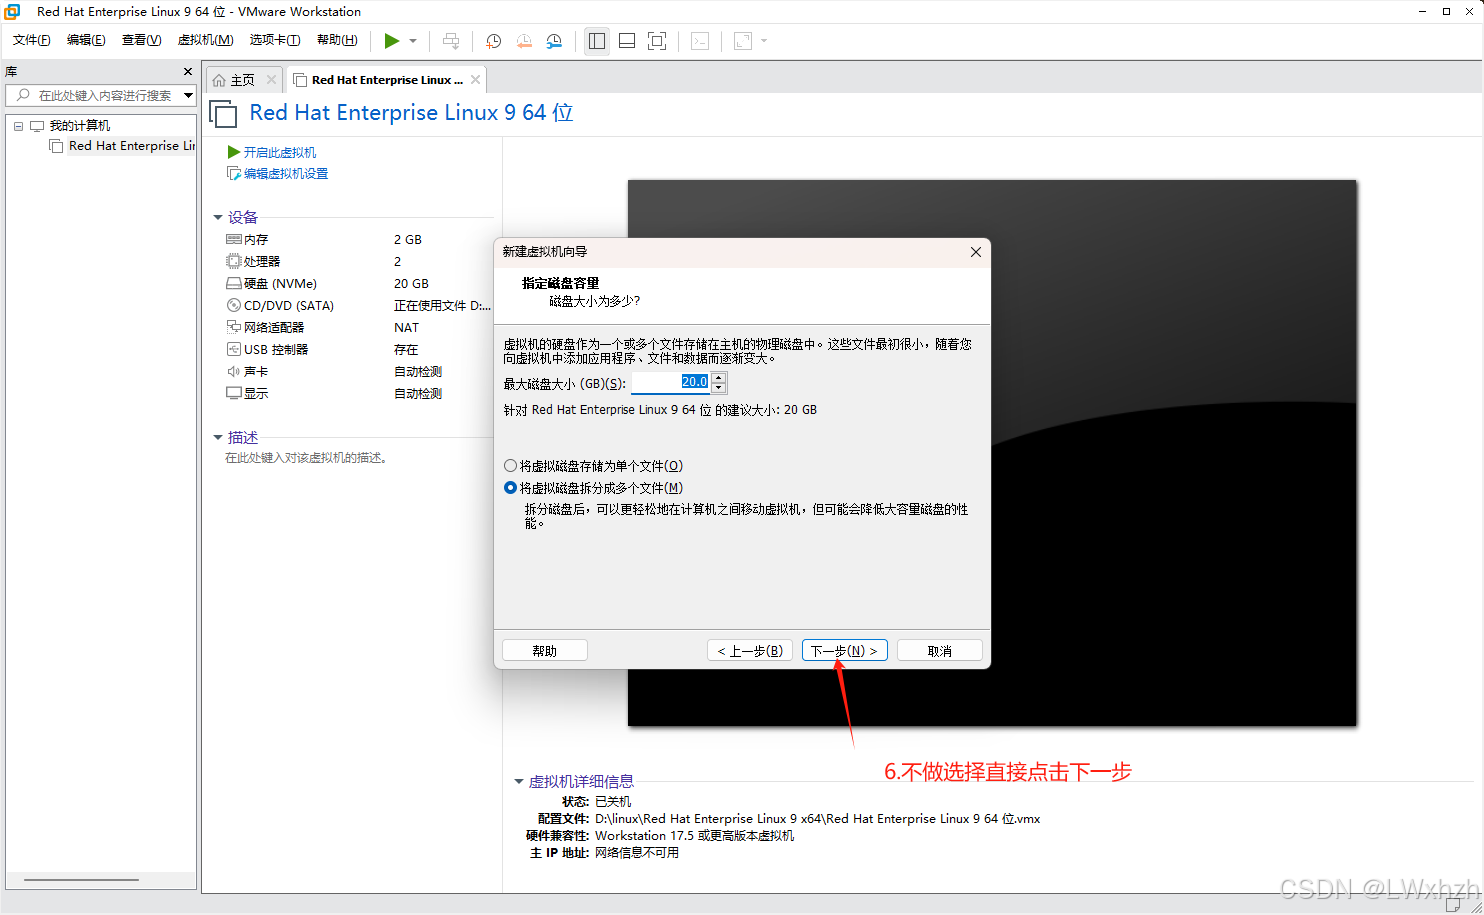Click the status bar bottom-right icon
Screen dimensions: 1484x915
(1454, 905)
